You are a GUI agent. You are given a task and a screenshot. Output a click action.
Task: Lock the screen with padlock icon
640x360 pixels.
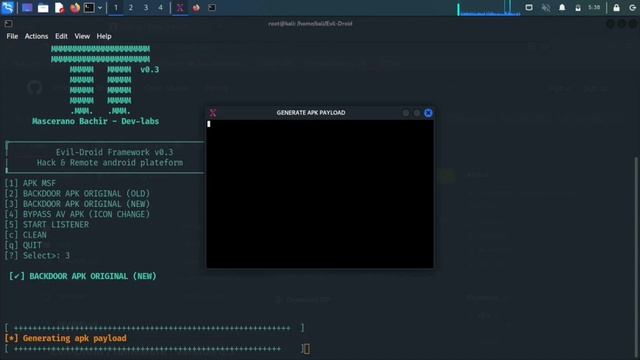tap(616, 8)
